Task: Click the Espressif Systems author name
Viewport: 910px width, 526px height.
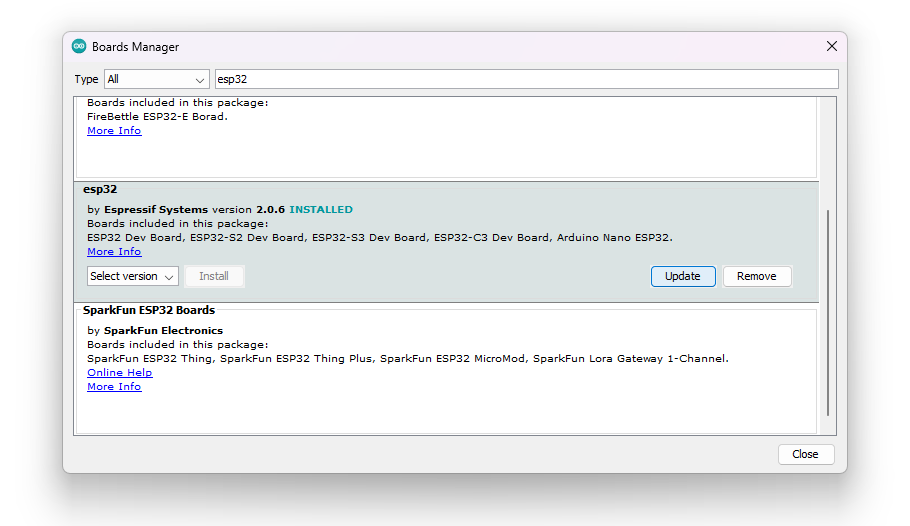Action: [x=156, y=210]
